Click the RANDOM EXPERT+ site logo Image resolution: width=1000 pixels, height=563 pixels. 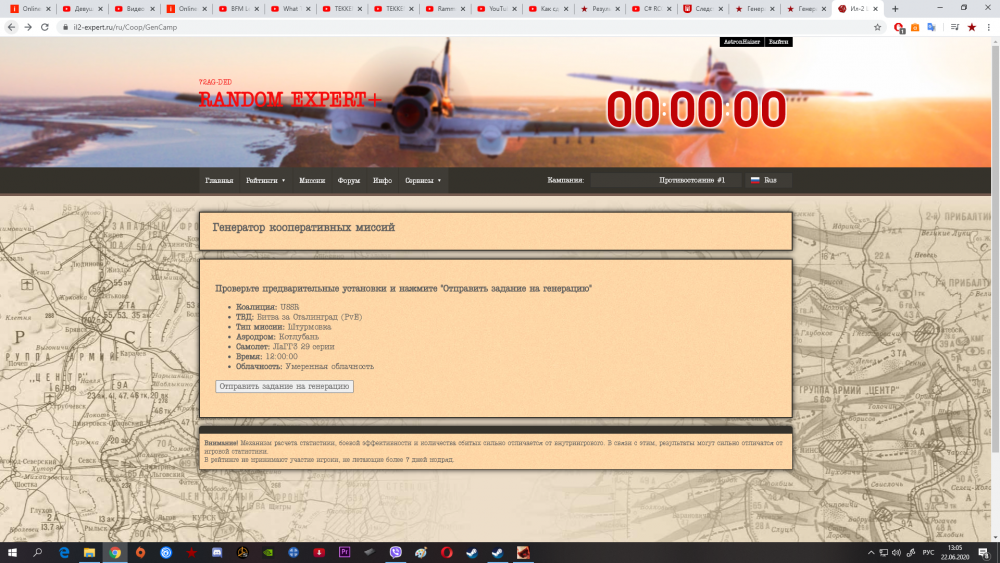click(290, 99)
